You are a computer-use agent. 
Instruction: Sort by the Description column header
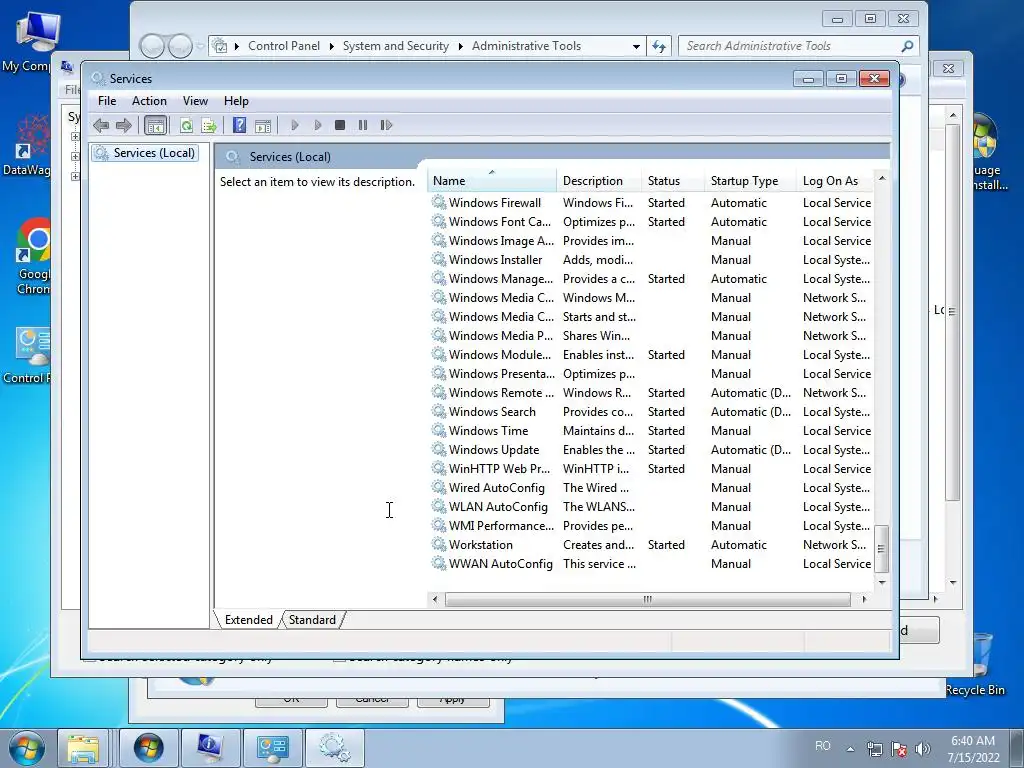(599, 181)
